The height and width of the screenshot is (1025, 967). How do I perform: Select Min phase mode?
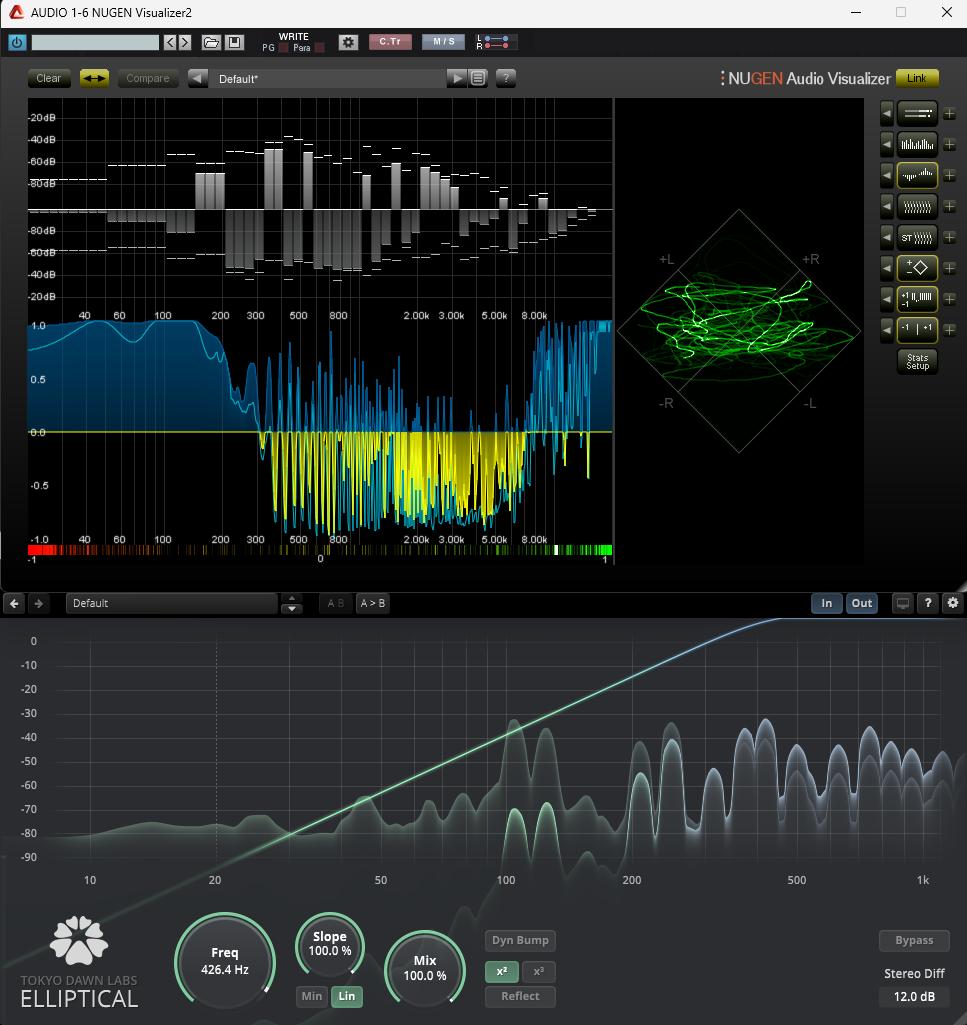[x=312, y=996]
